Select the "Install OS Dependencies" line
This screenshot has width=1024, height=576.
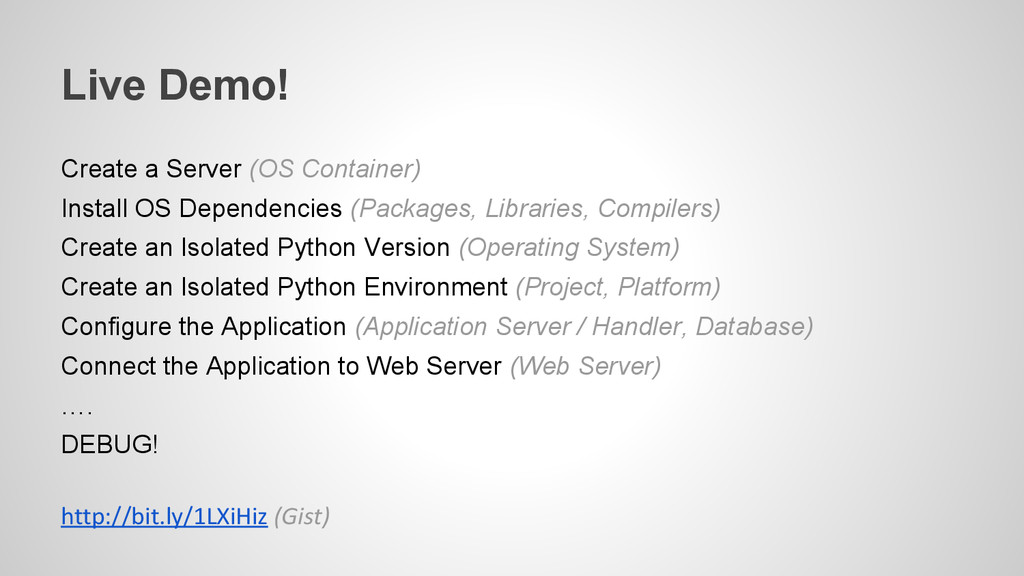click(201, 209)
